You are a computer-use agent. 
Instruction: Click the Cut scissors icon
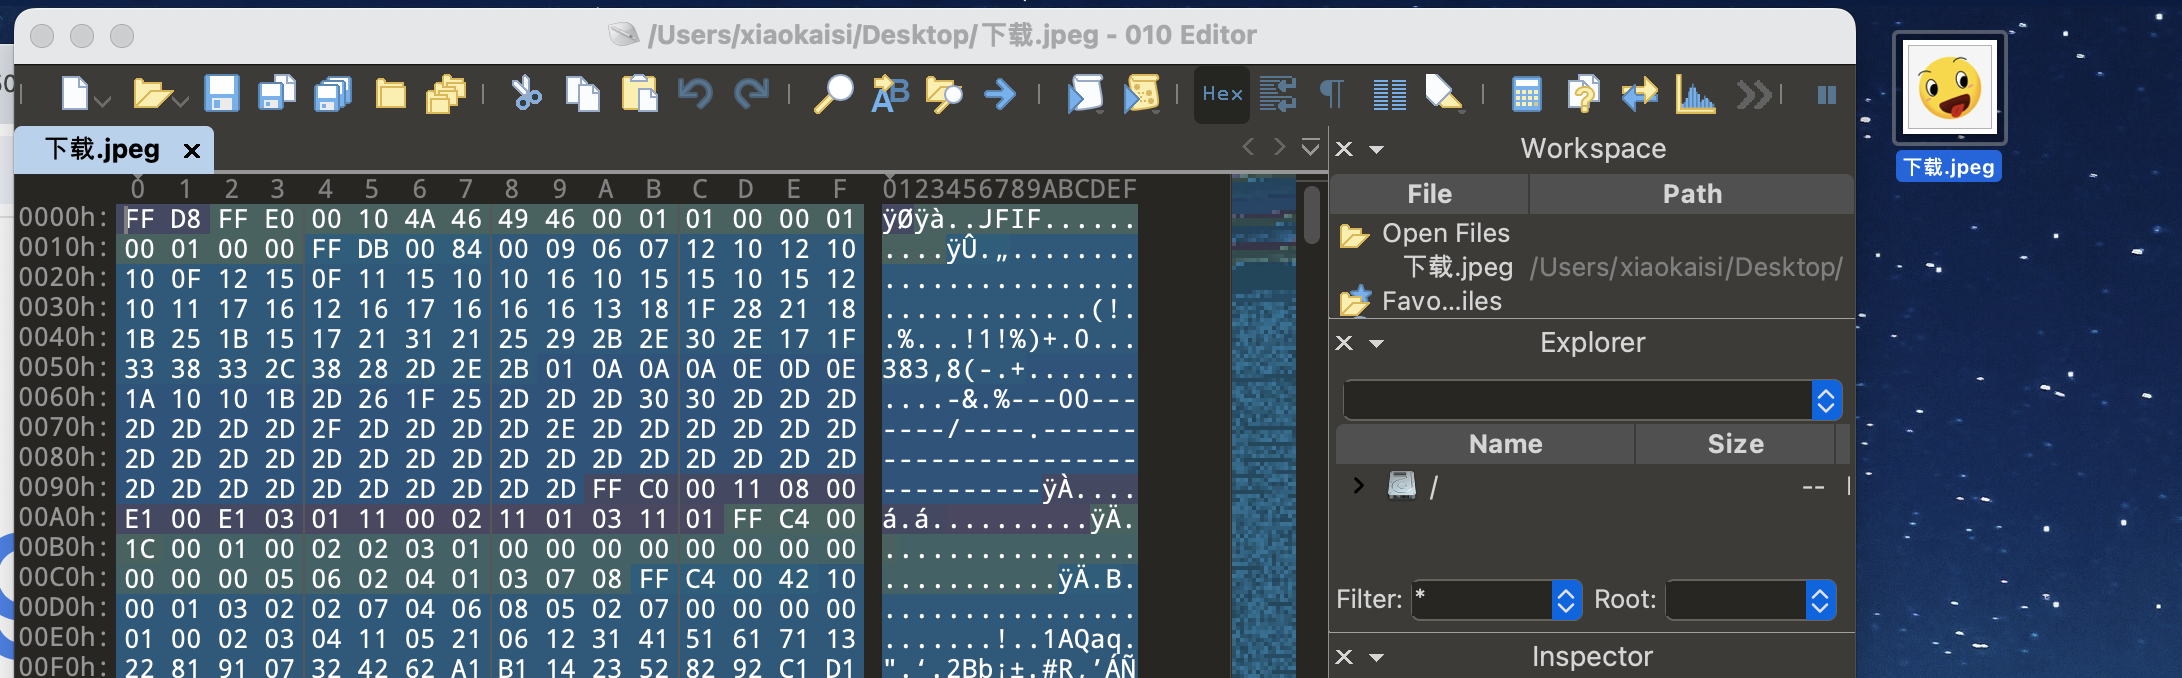[x=526, y=94]
